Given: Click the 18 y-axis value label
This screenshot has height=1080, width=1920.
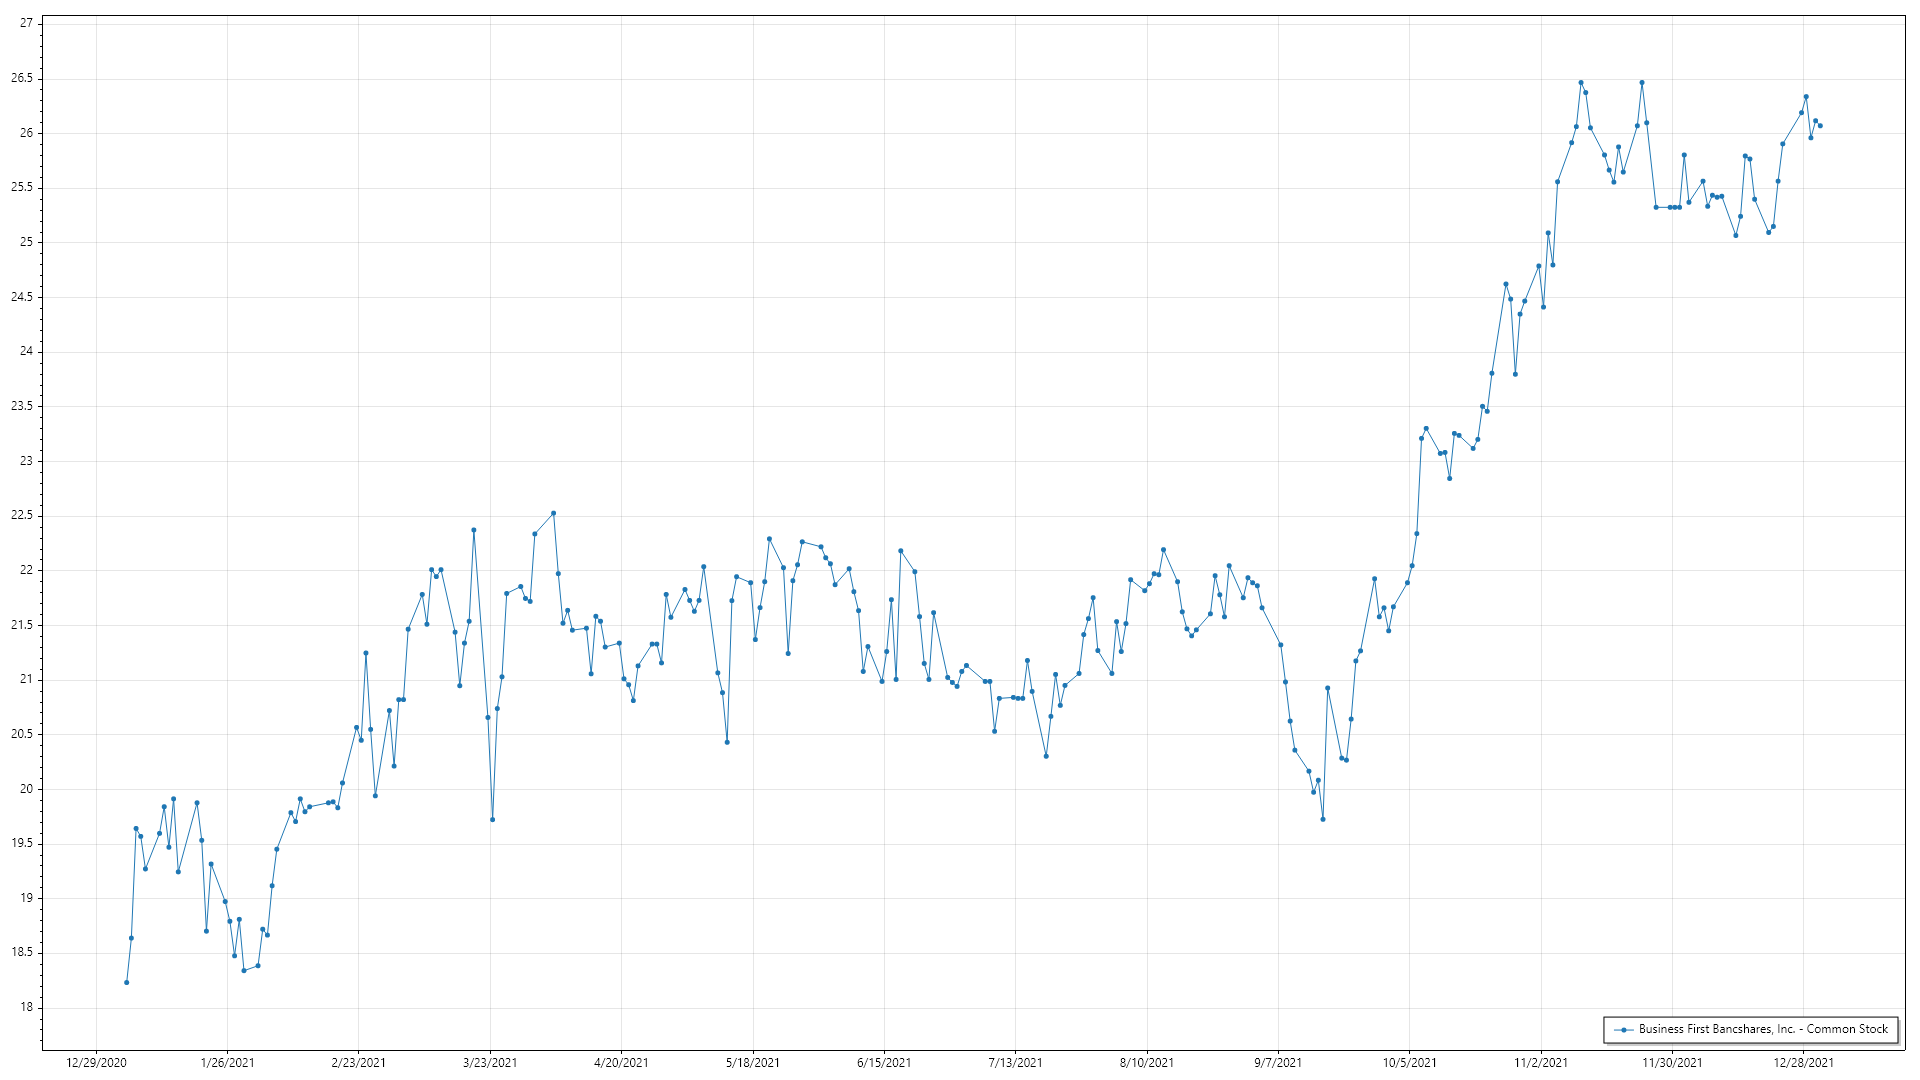Looking at the screenshot, I should (x=26, y=1008).
